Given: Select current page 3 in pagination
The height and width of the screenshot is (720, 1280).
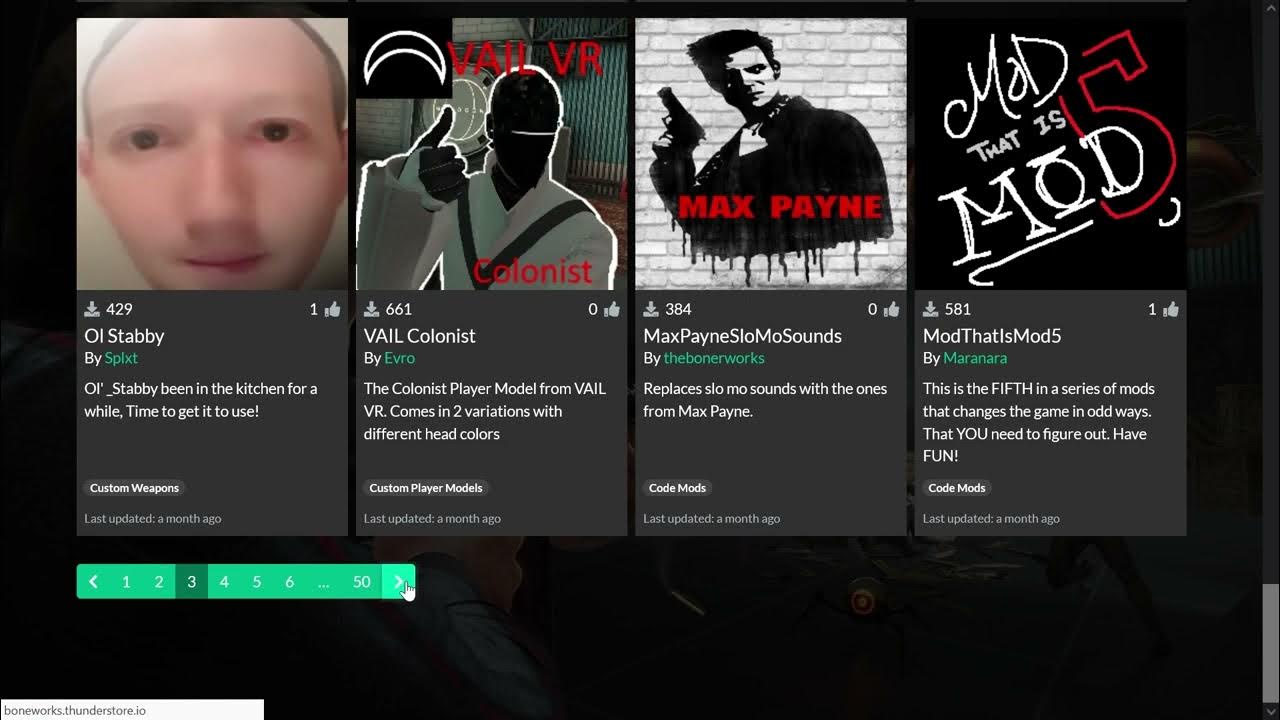Looking at the screenshot, I should coord(191,582).
